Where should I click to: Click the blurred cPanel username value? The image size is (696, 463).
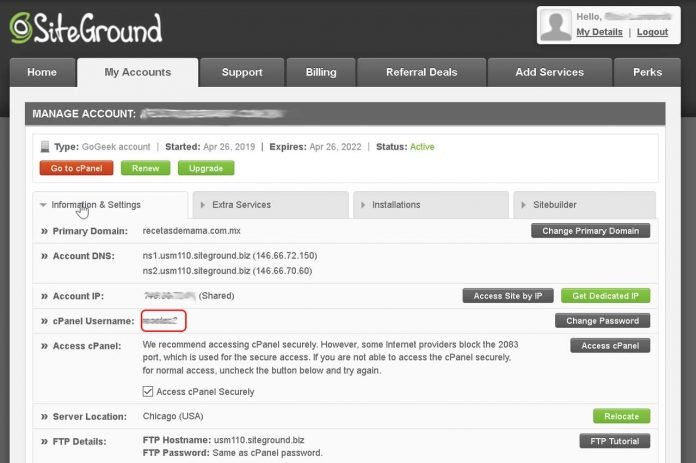click(160, 321)
